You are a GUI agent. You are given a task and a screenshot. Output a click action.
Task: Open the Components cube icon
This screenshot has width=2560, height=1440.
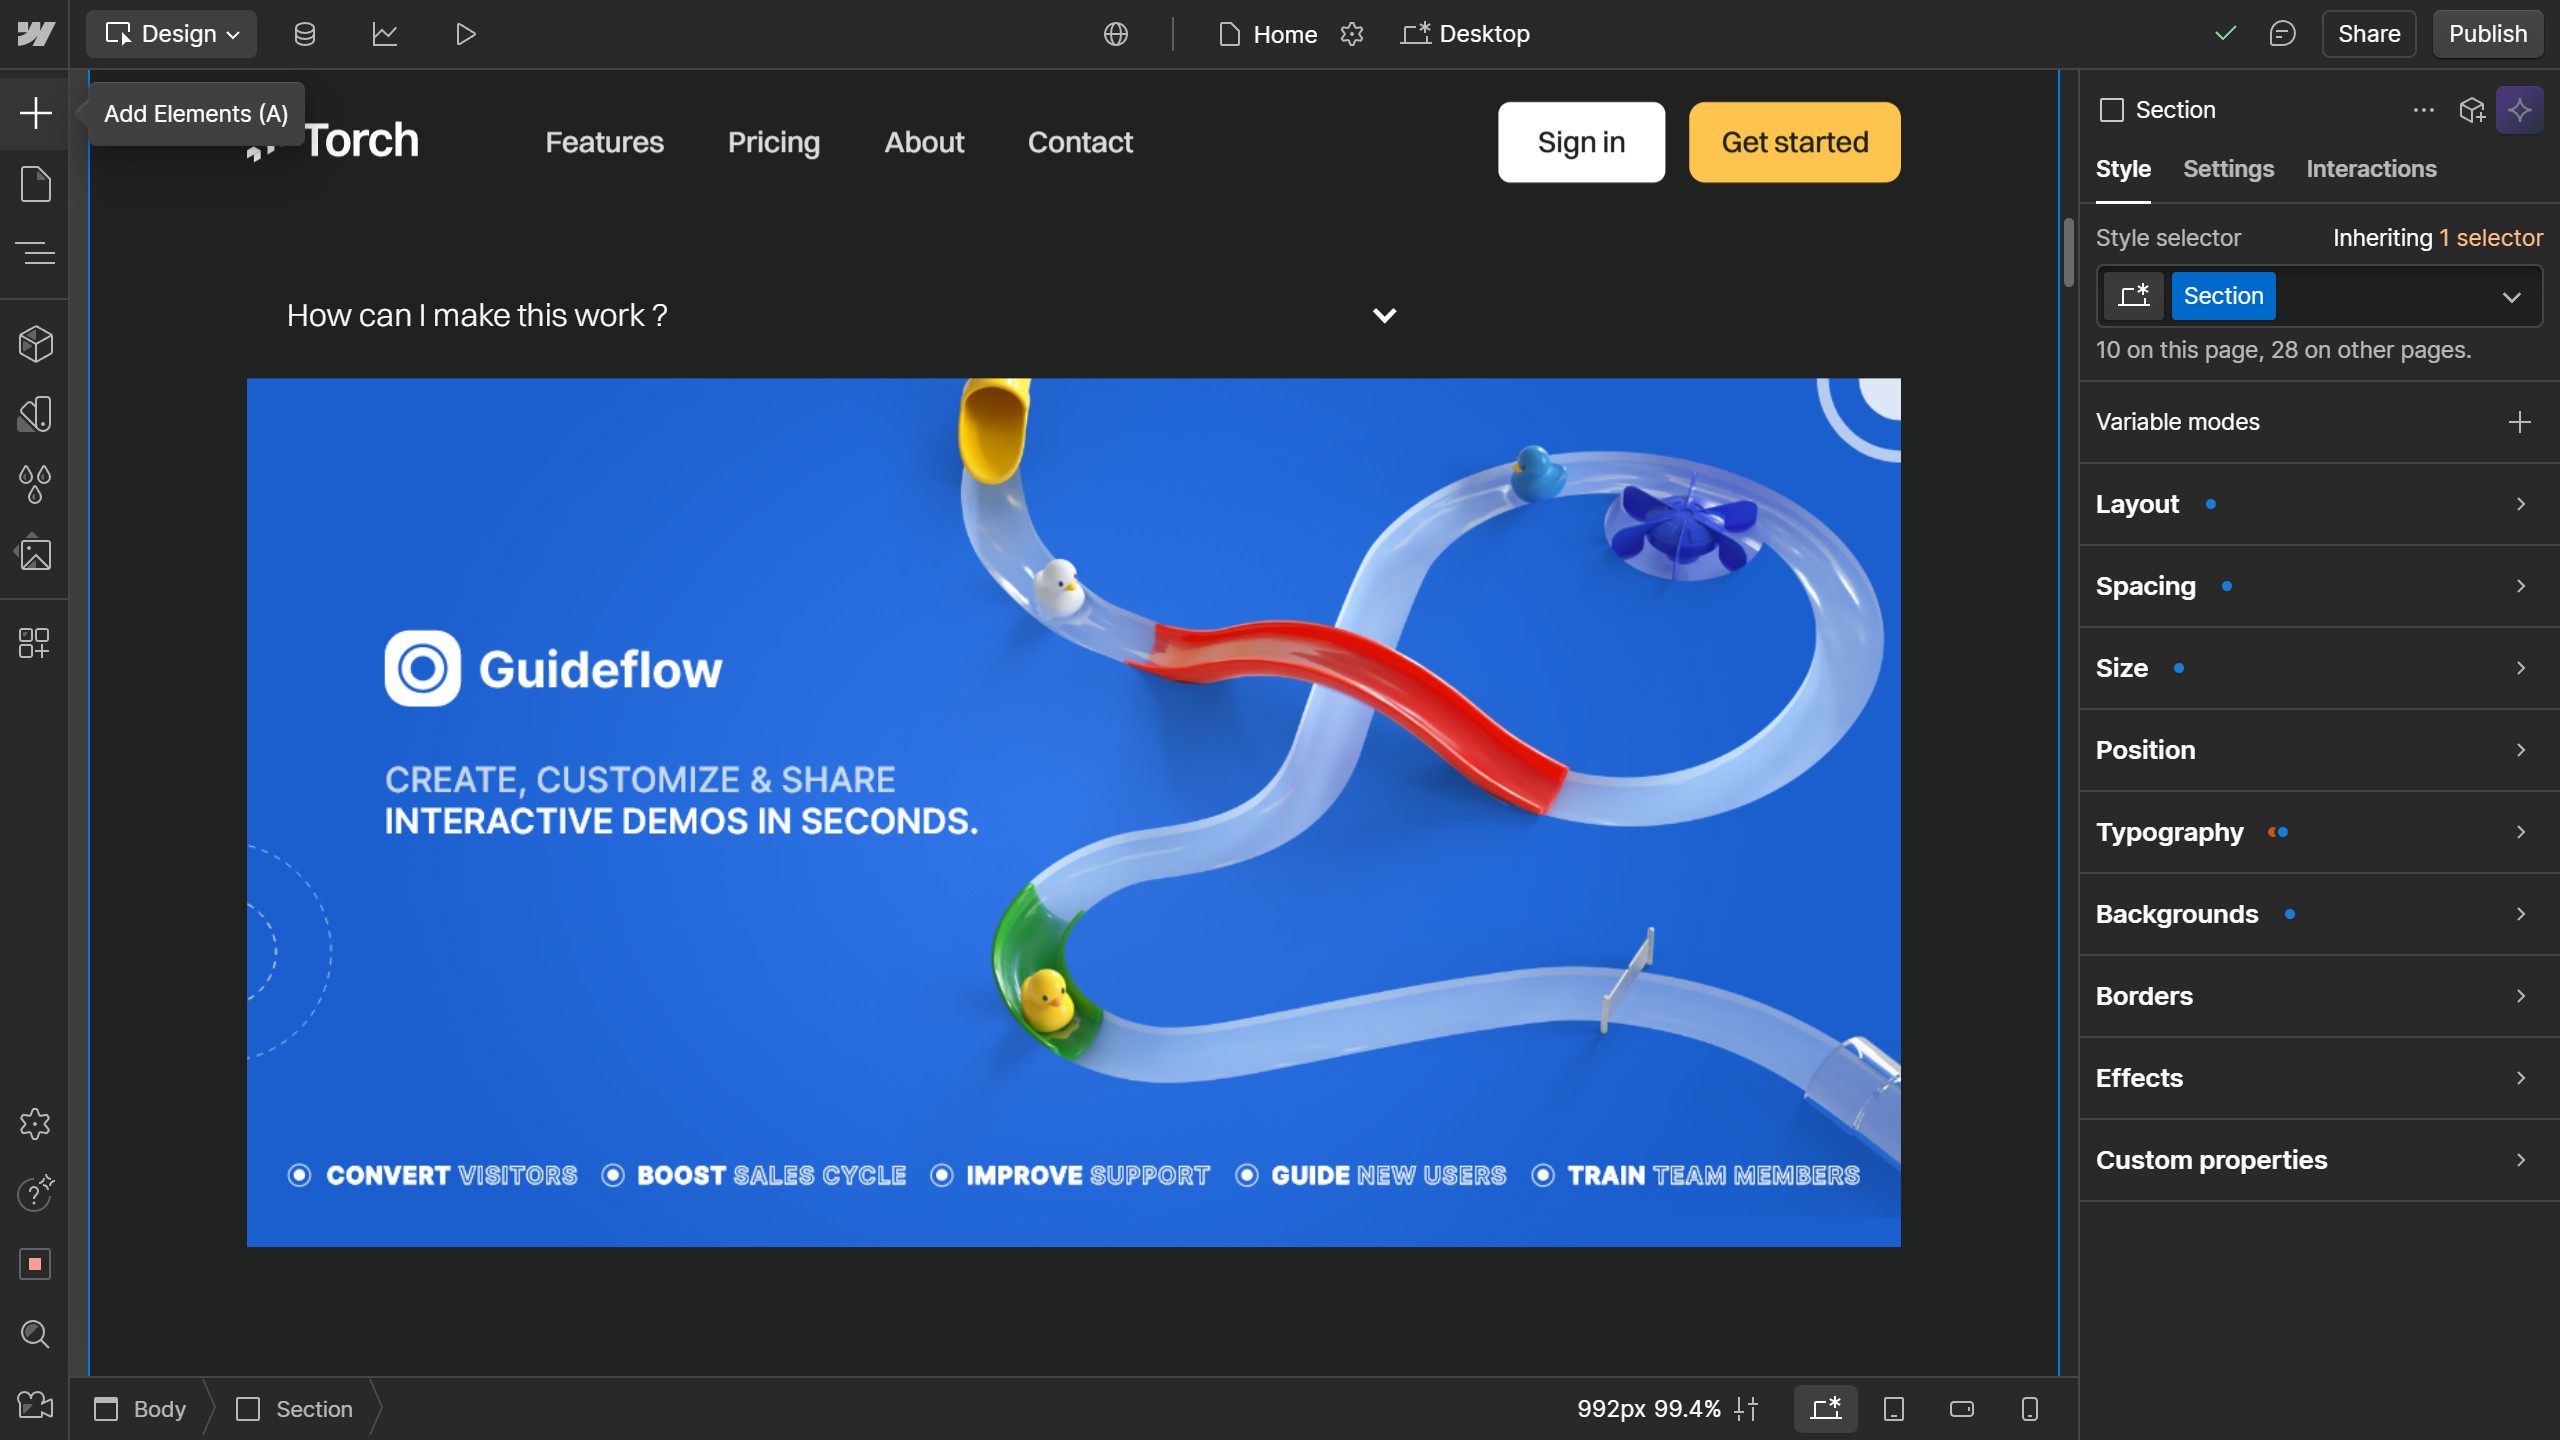(x=35, y=344)
